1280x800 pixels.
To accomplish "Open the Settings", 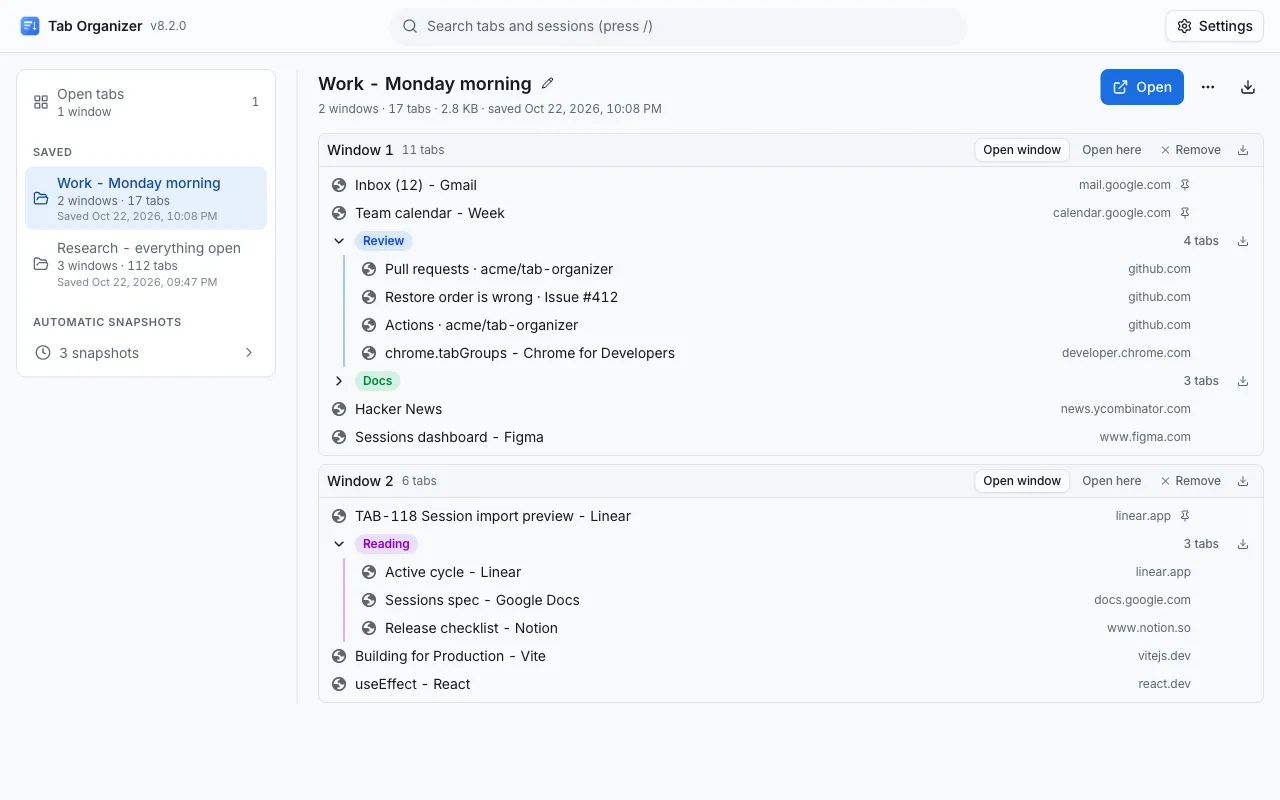I will (x=1214, y=26).
